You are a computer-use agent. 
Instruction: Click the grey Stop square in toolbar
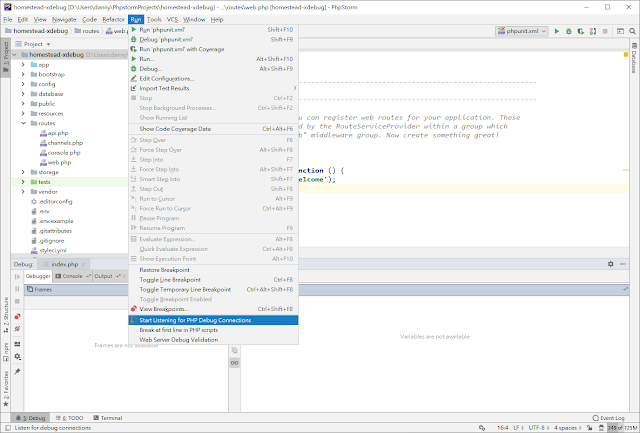pos(605,31)
